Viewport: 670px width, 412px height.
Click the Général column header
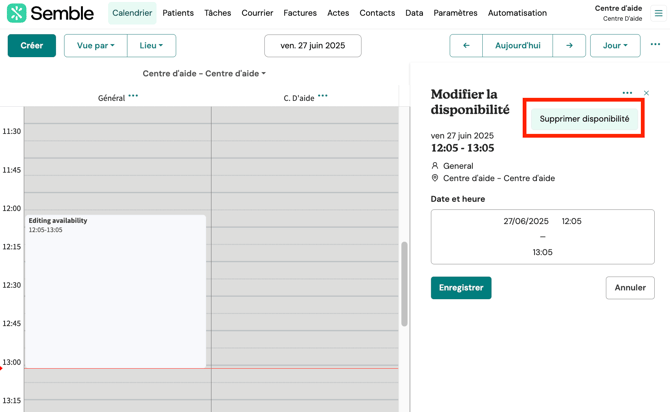pyautogui.click(x=112, y=98)
